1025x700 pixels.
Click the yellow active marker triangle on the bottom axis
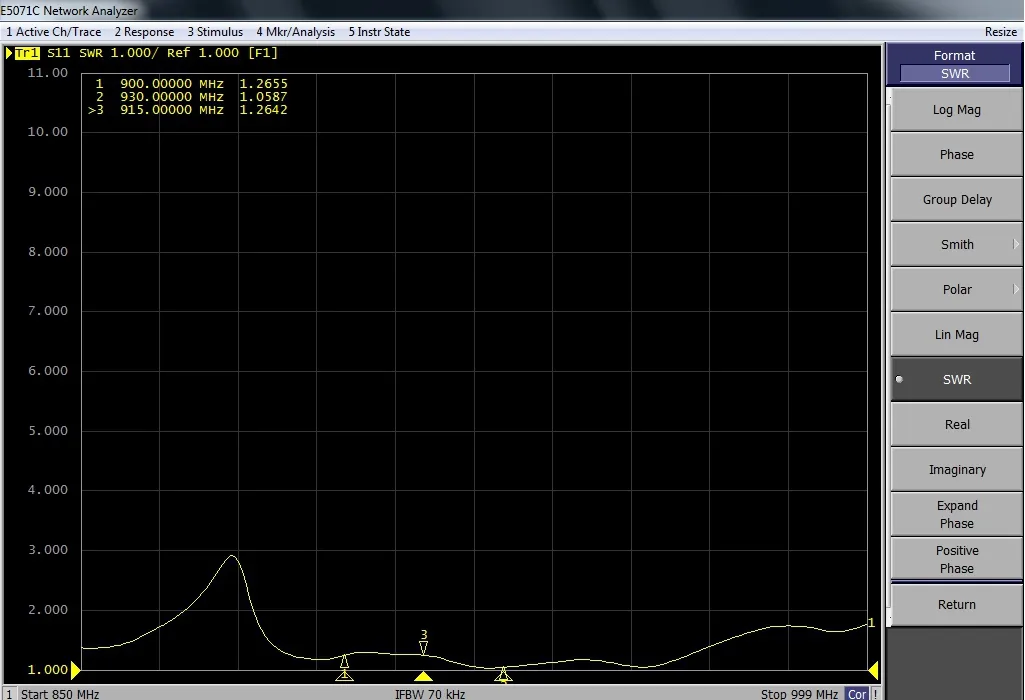423,676
